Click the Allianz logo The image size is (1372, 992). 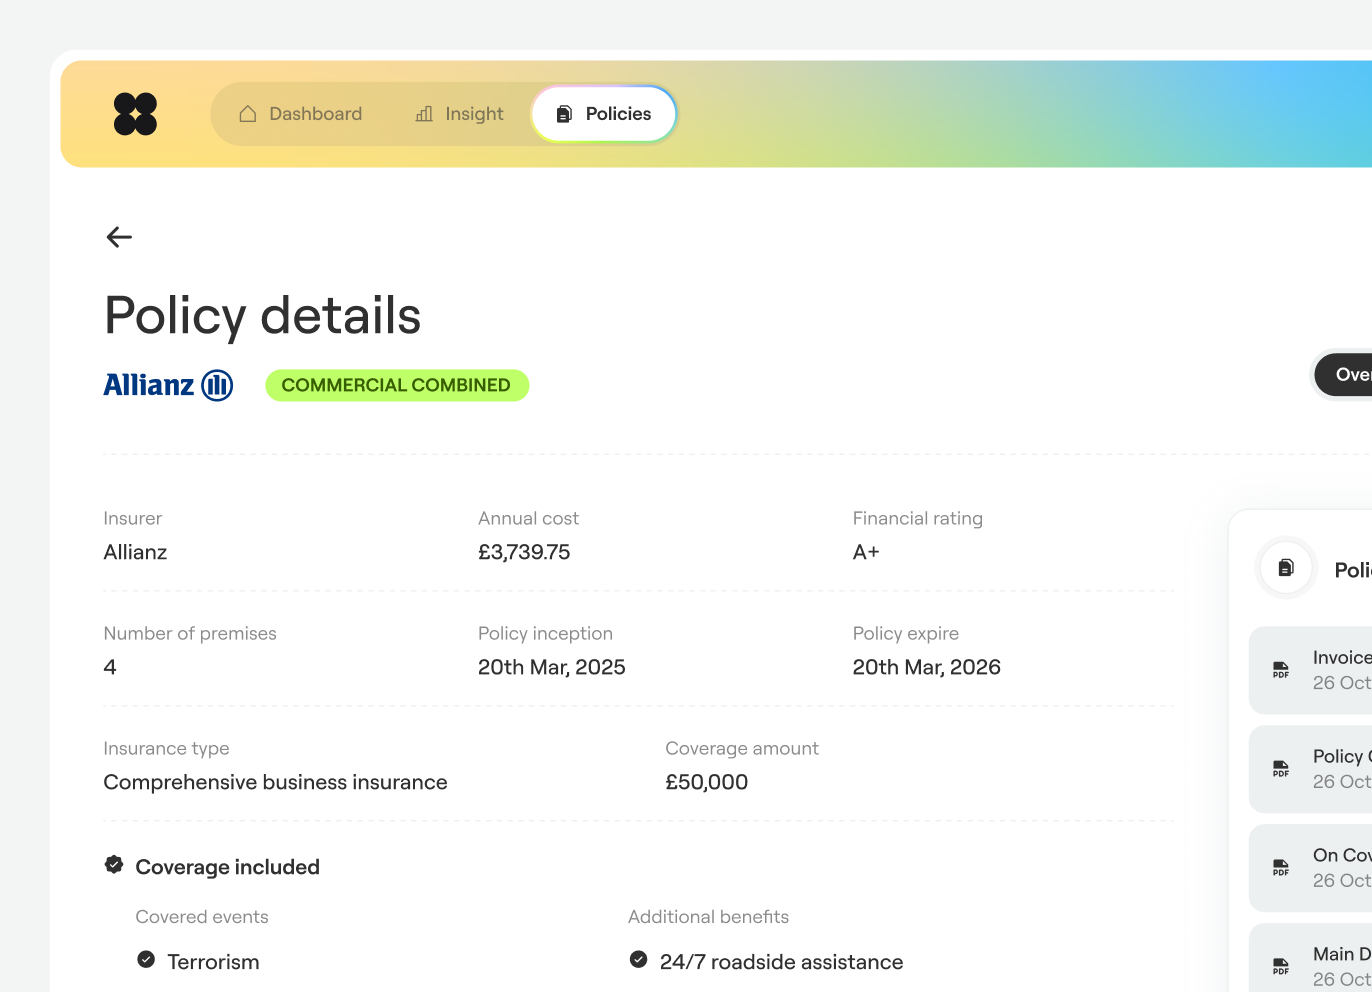[168, 385]
